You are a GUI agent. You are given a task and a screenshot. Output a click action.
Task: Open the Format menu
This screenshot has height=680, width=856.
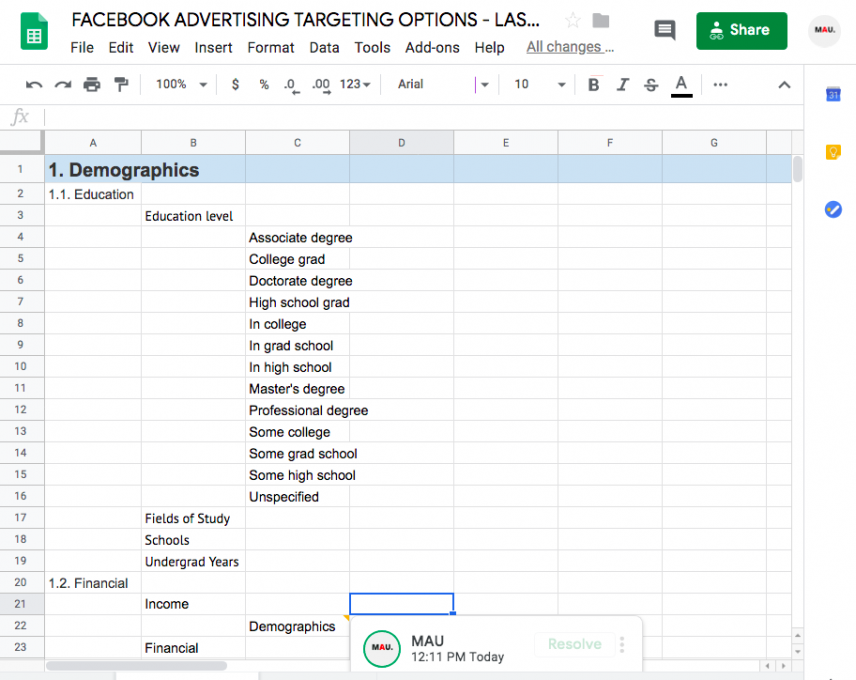tap(271, 48)
